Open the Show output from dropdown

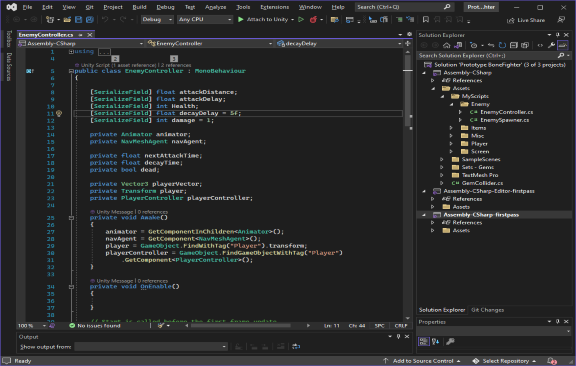tap(151, 346)
